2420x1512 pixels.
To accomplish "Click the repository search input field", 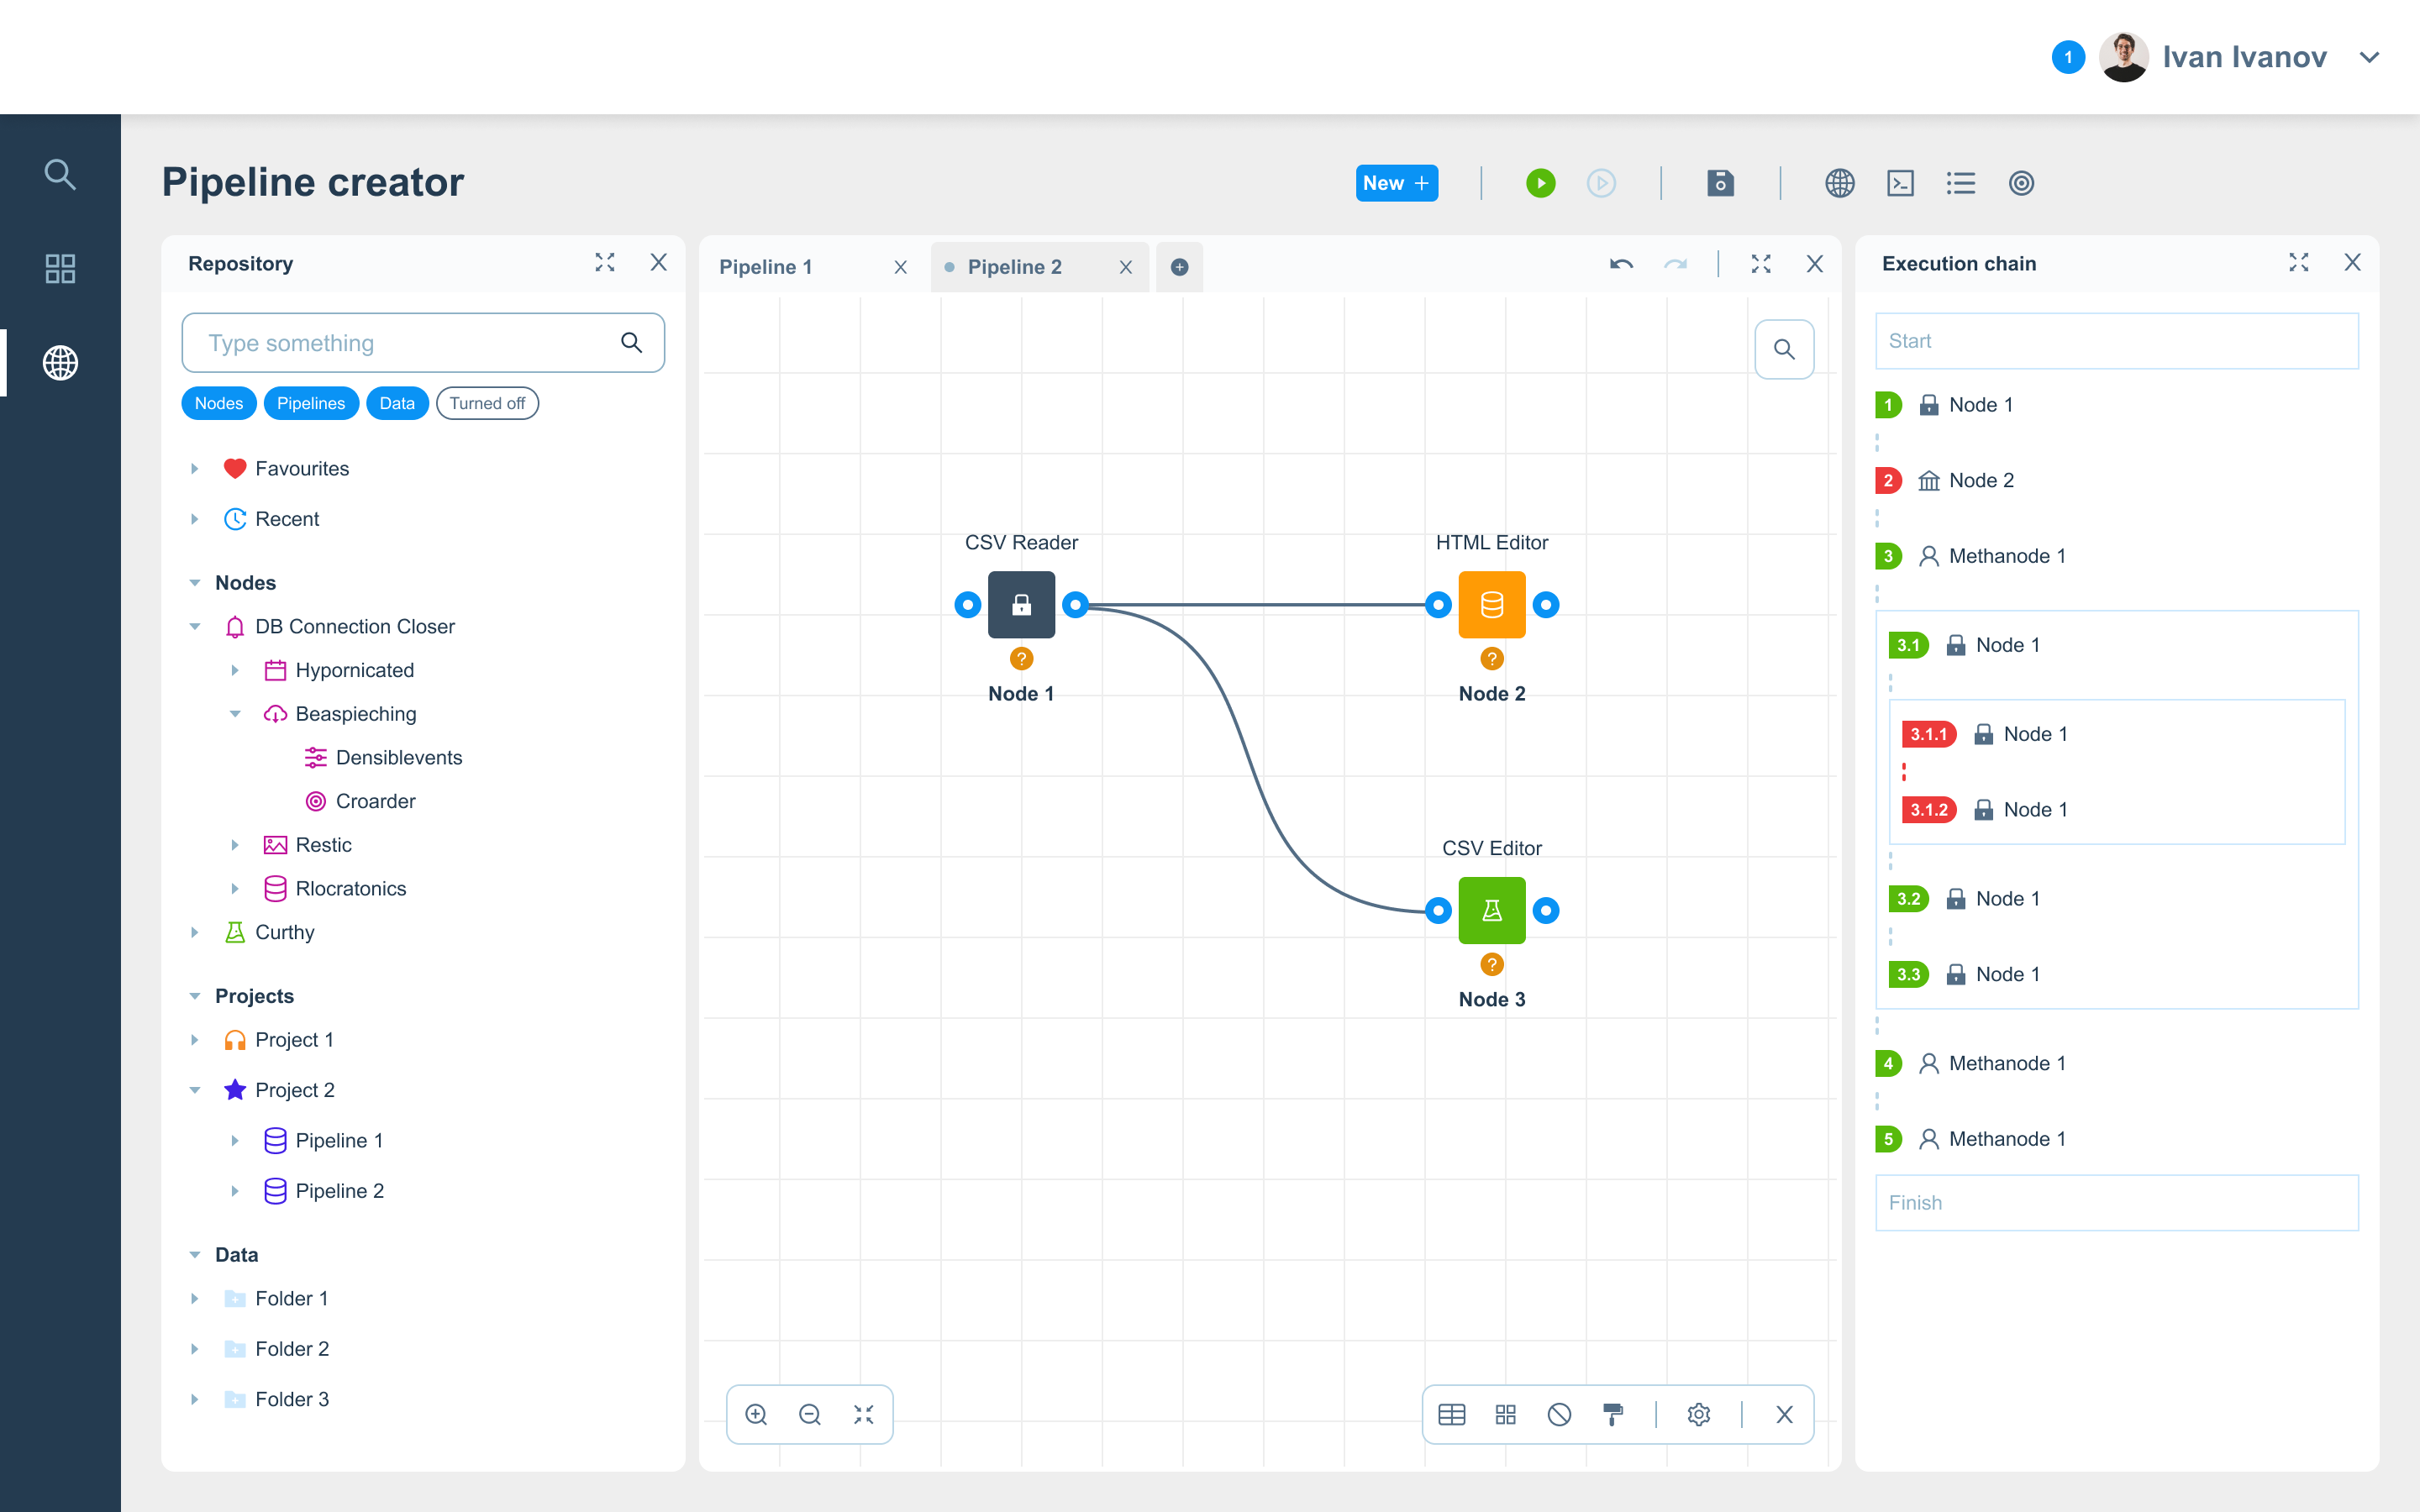I will pos(400,343).
